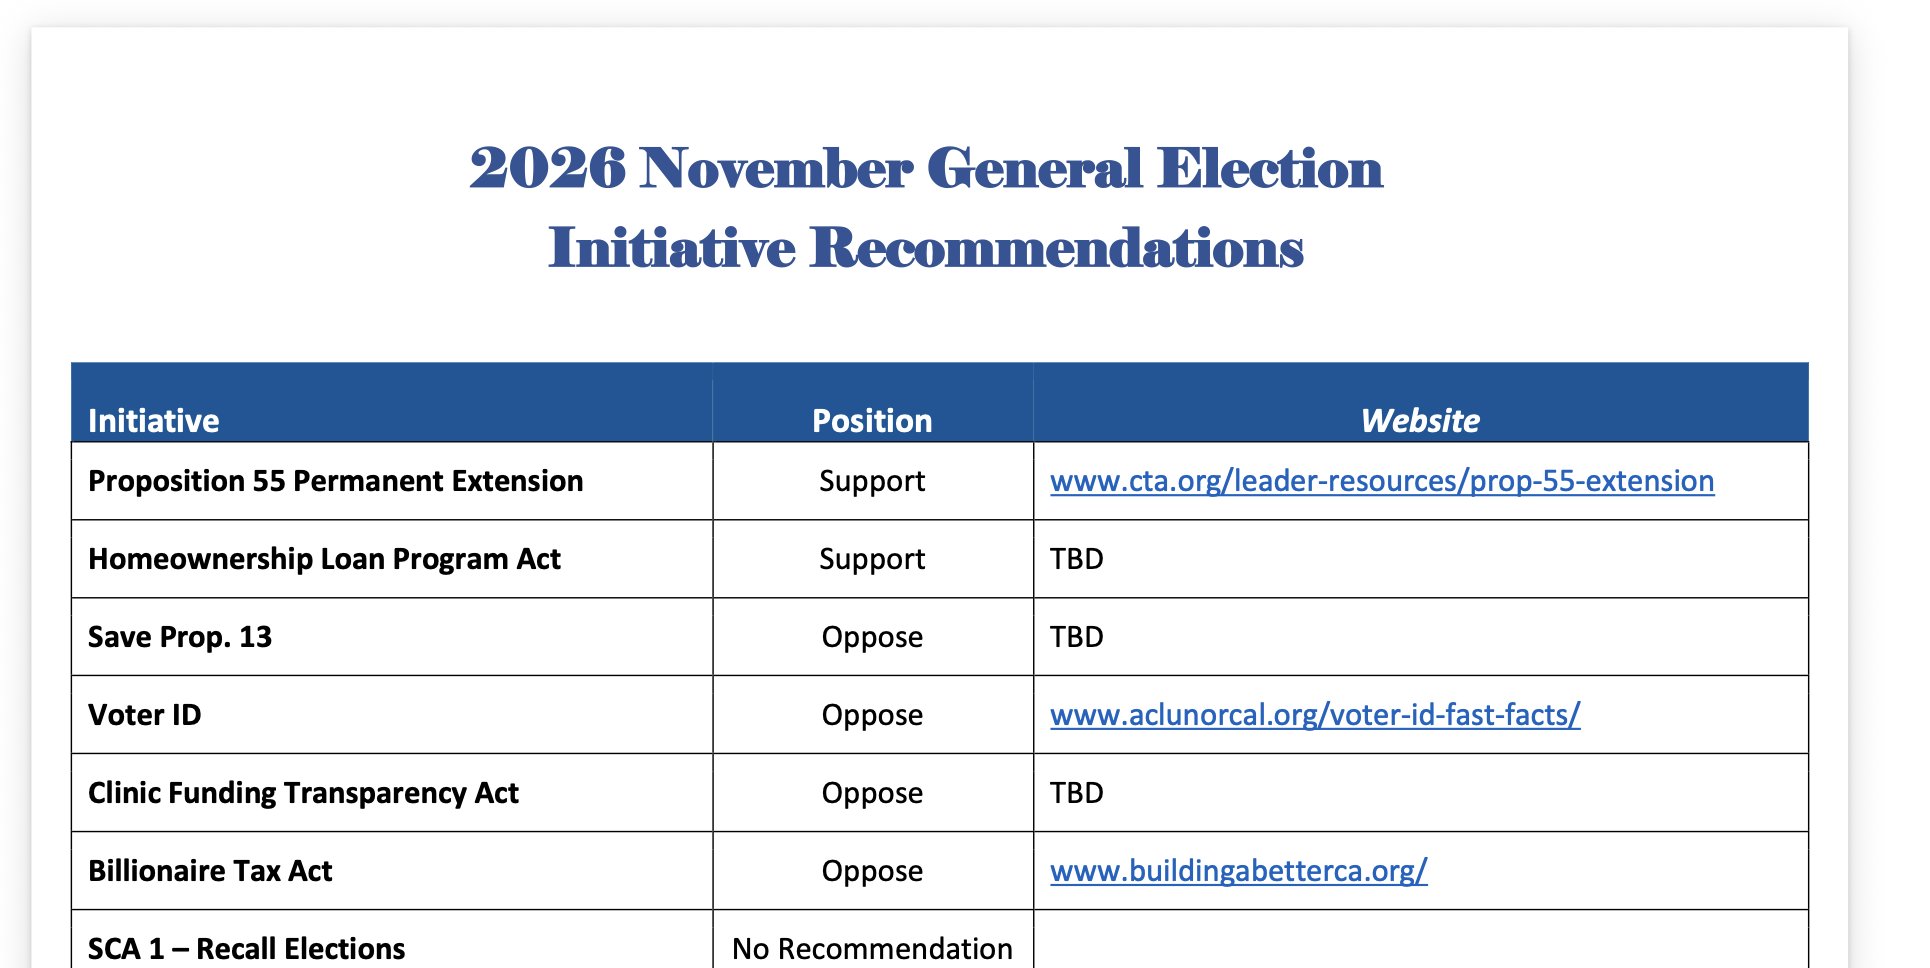Click TBD in the Homeownership Loan row
Image resolution: width=1930 pixels, height=968 pixels.
point(1077,559)
